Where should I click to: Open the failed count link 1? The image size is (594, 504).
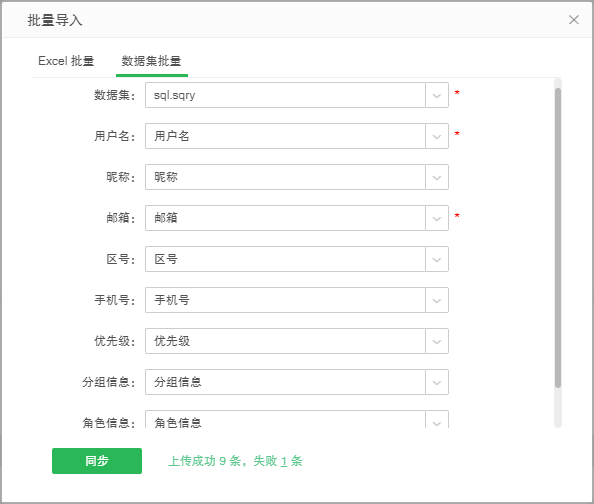pos(284,461)
